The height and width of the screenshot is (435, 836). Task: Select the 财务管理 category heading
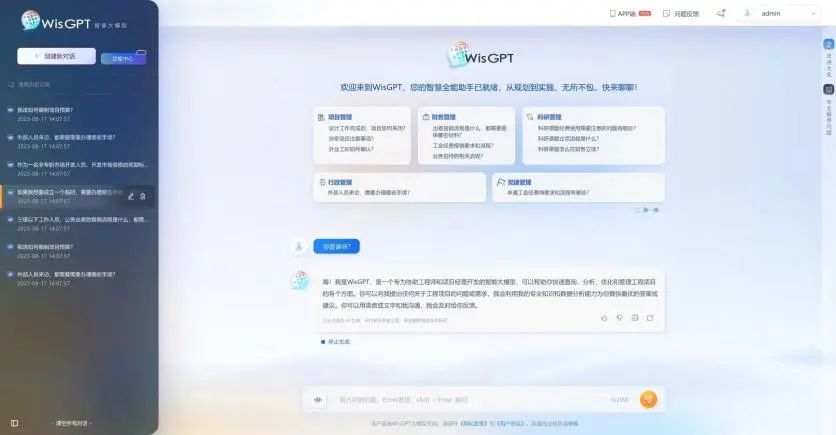click(444, 117)
